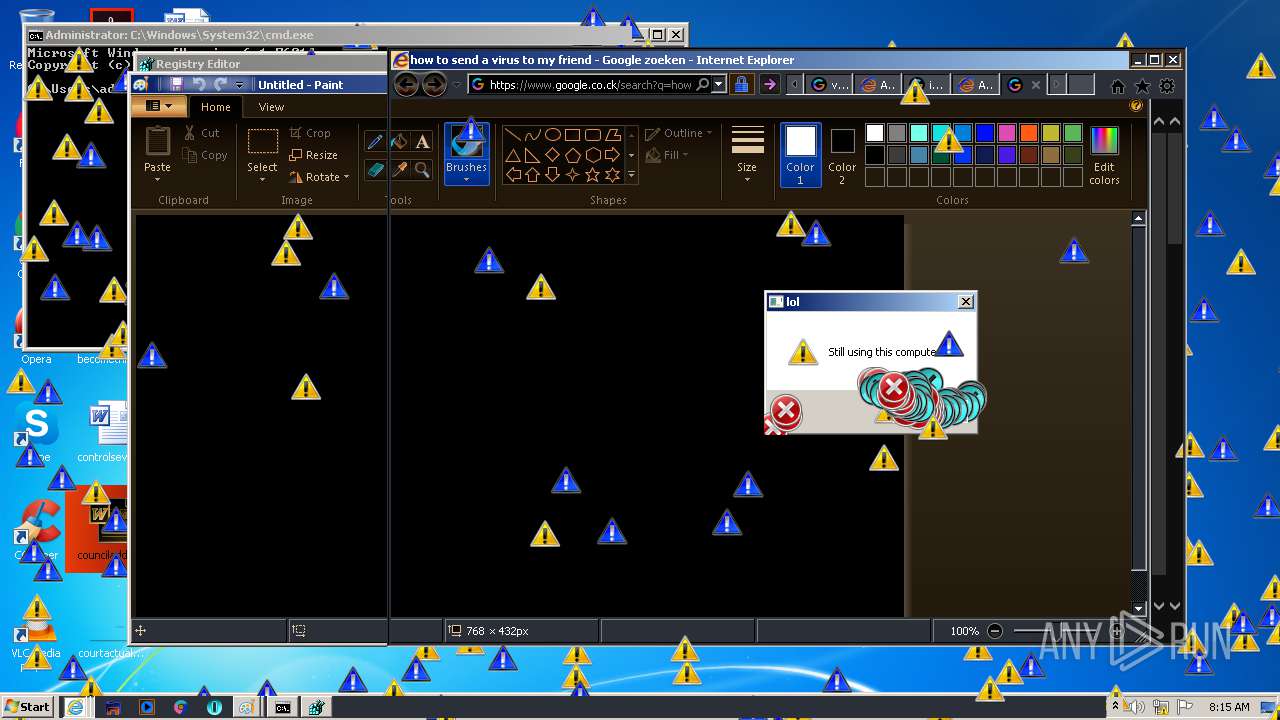Choose the Line shape

coord(512,135)
